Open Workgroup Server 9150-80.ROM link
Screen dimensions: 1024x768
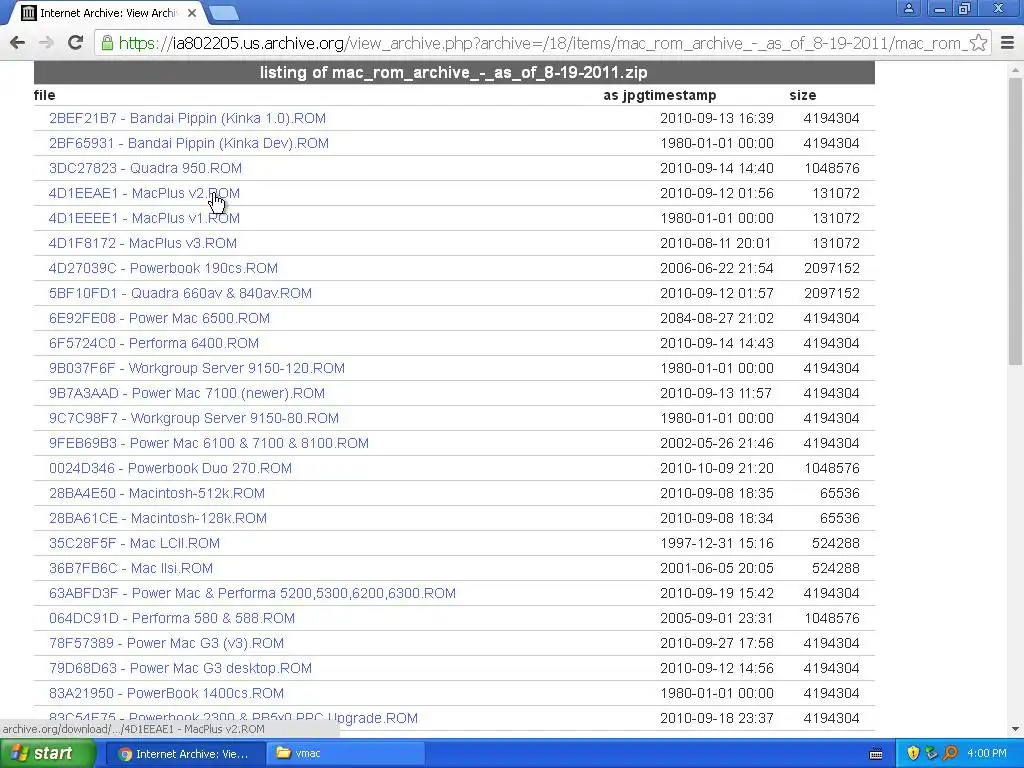(194, 418)
